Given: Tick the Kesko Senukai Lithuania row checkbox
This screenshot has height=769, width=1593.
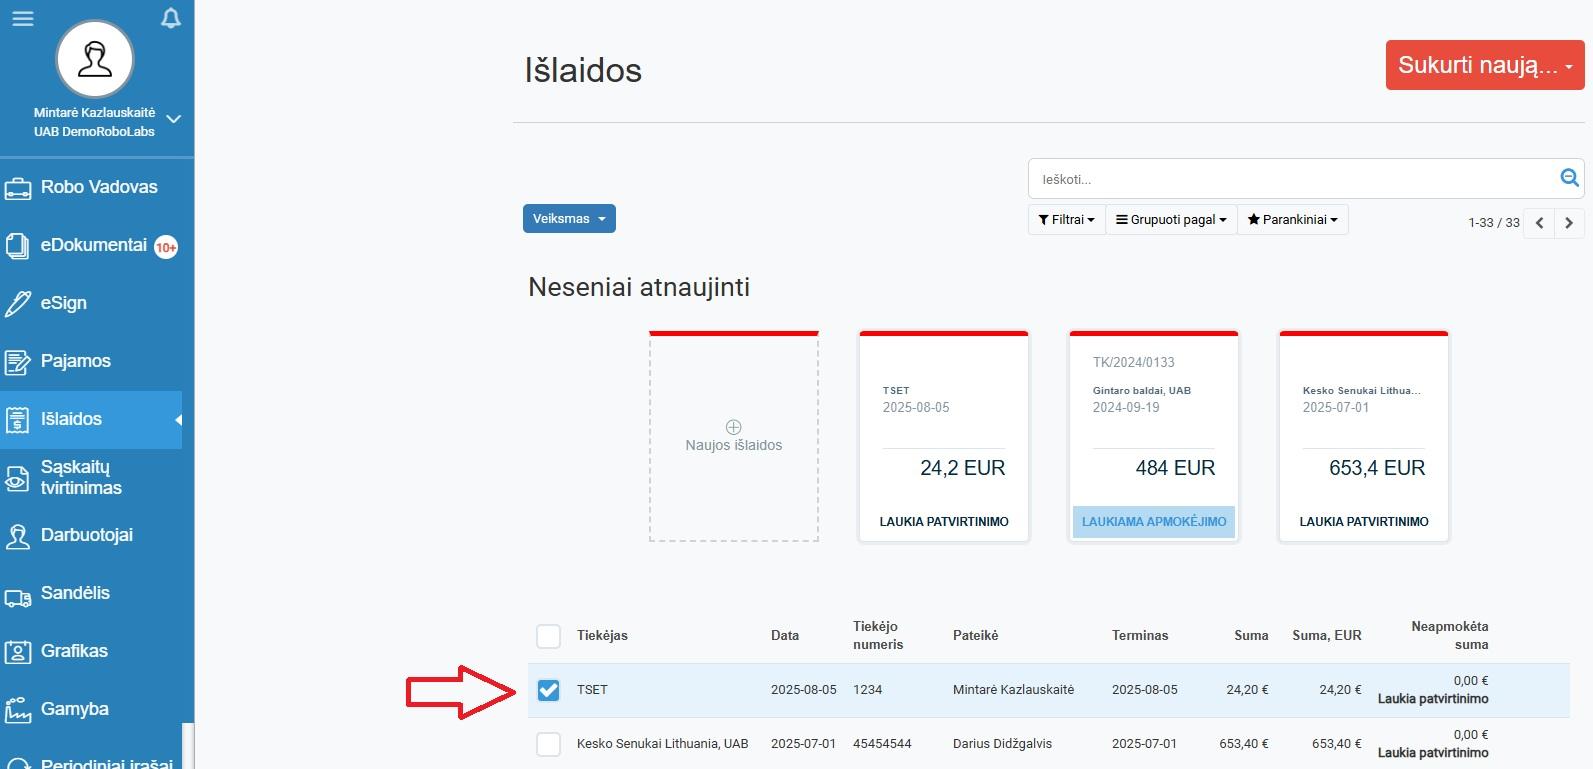Looking at the screenshot, I should coord(548,744).
